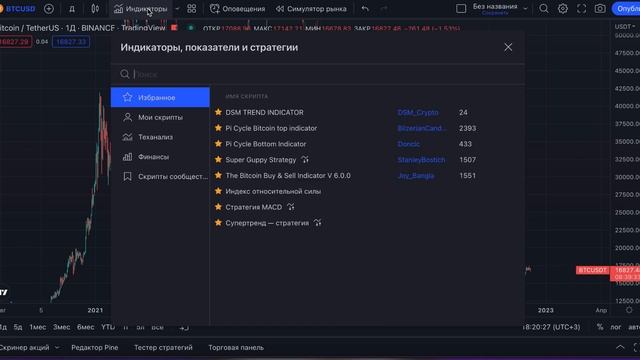Select 5д date range
This screenshot has width=640, height=360.
point(18,327)
